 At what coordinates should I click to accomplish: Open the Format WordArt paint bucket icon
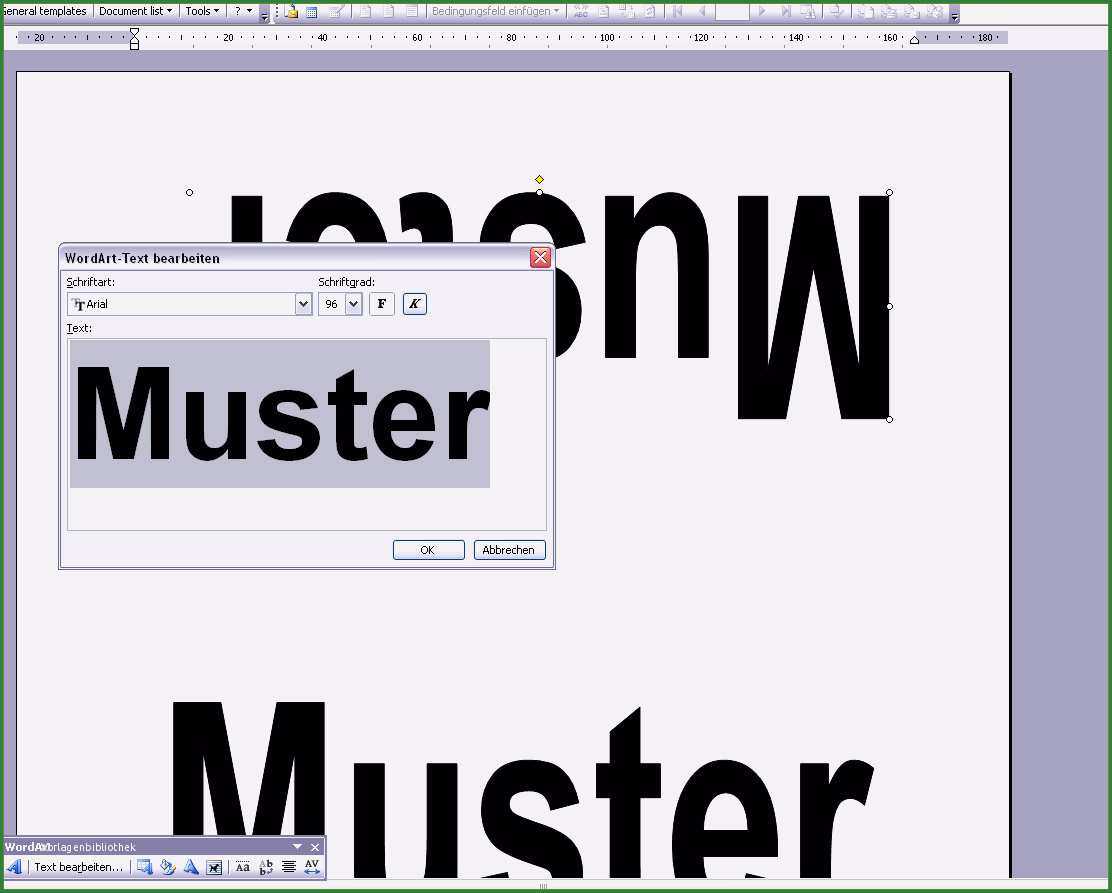click(167, 867)
